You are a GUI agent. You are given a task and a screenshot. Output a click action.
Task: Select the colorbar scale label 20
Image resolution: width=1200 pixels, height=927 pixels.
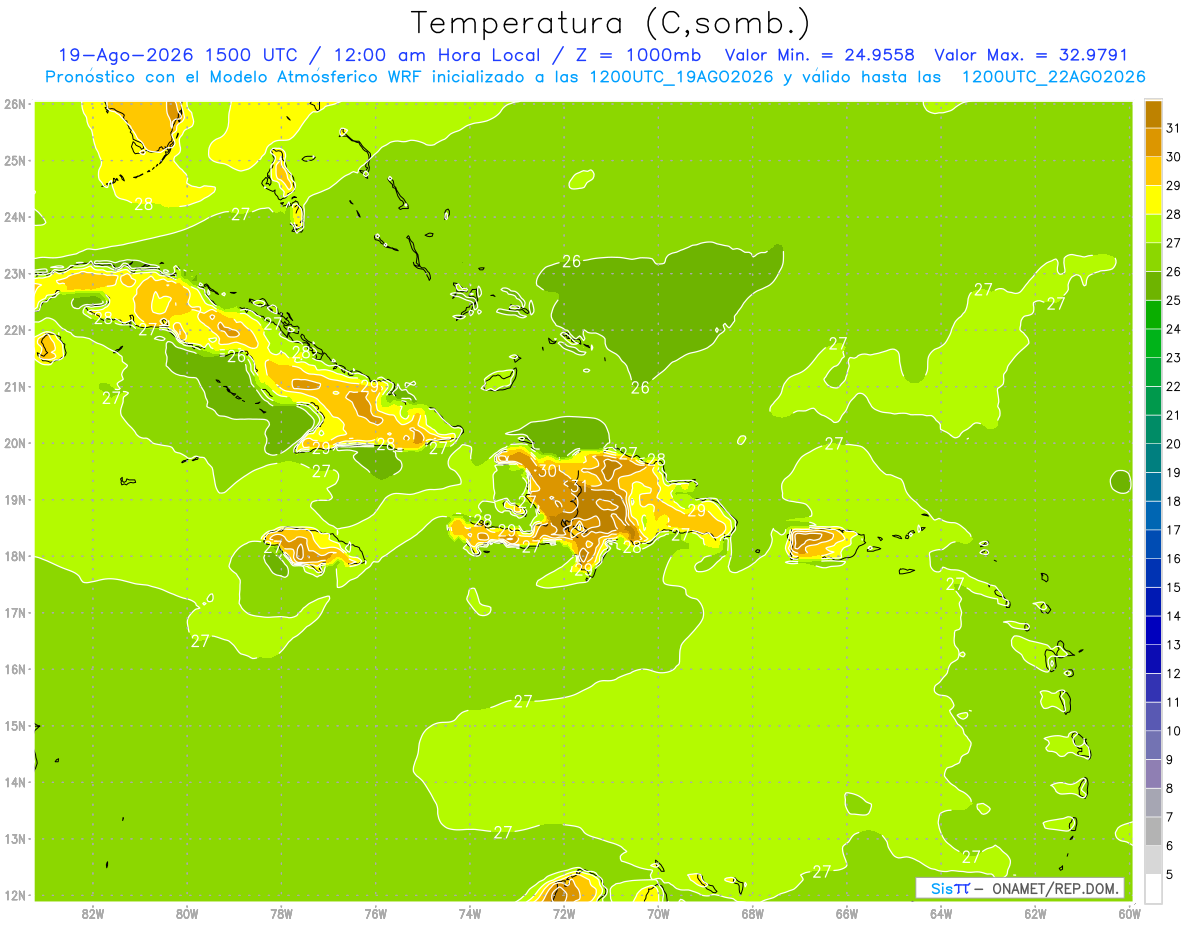(1173, 444)
